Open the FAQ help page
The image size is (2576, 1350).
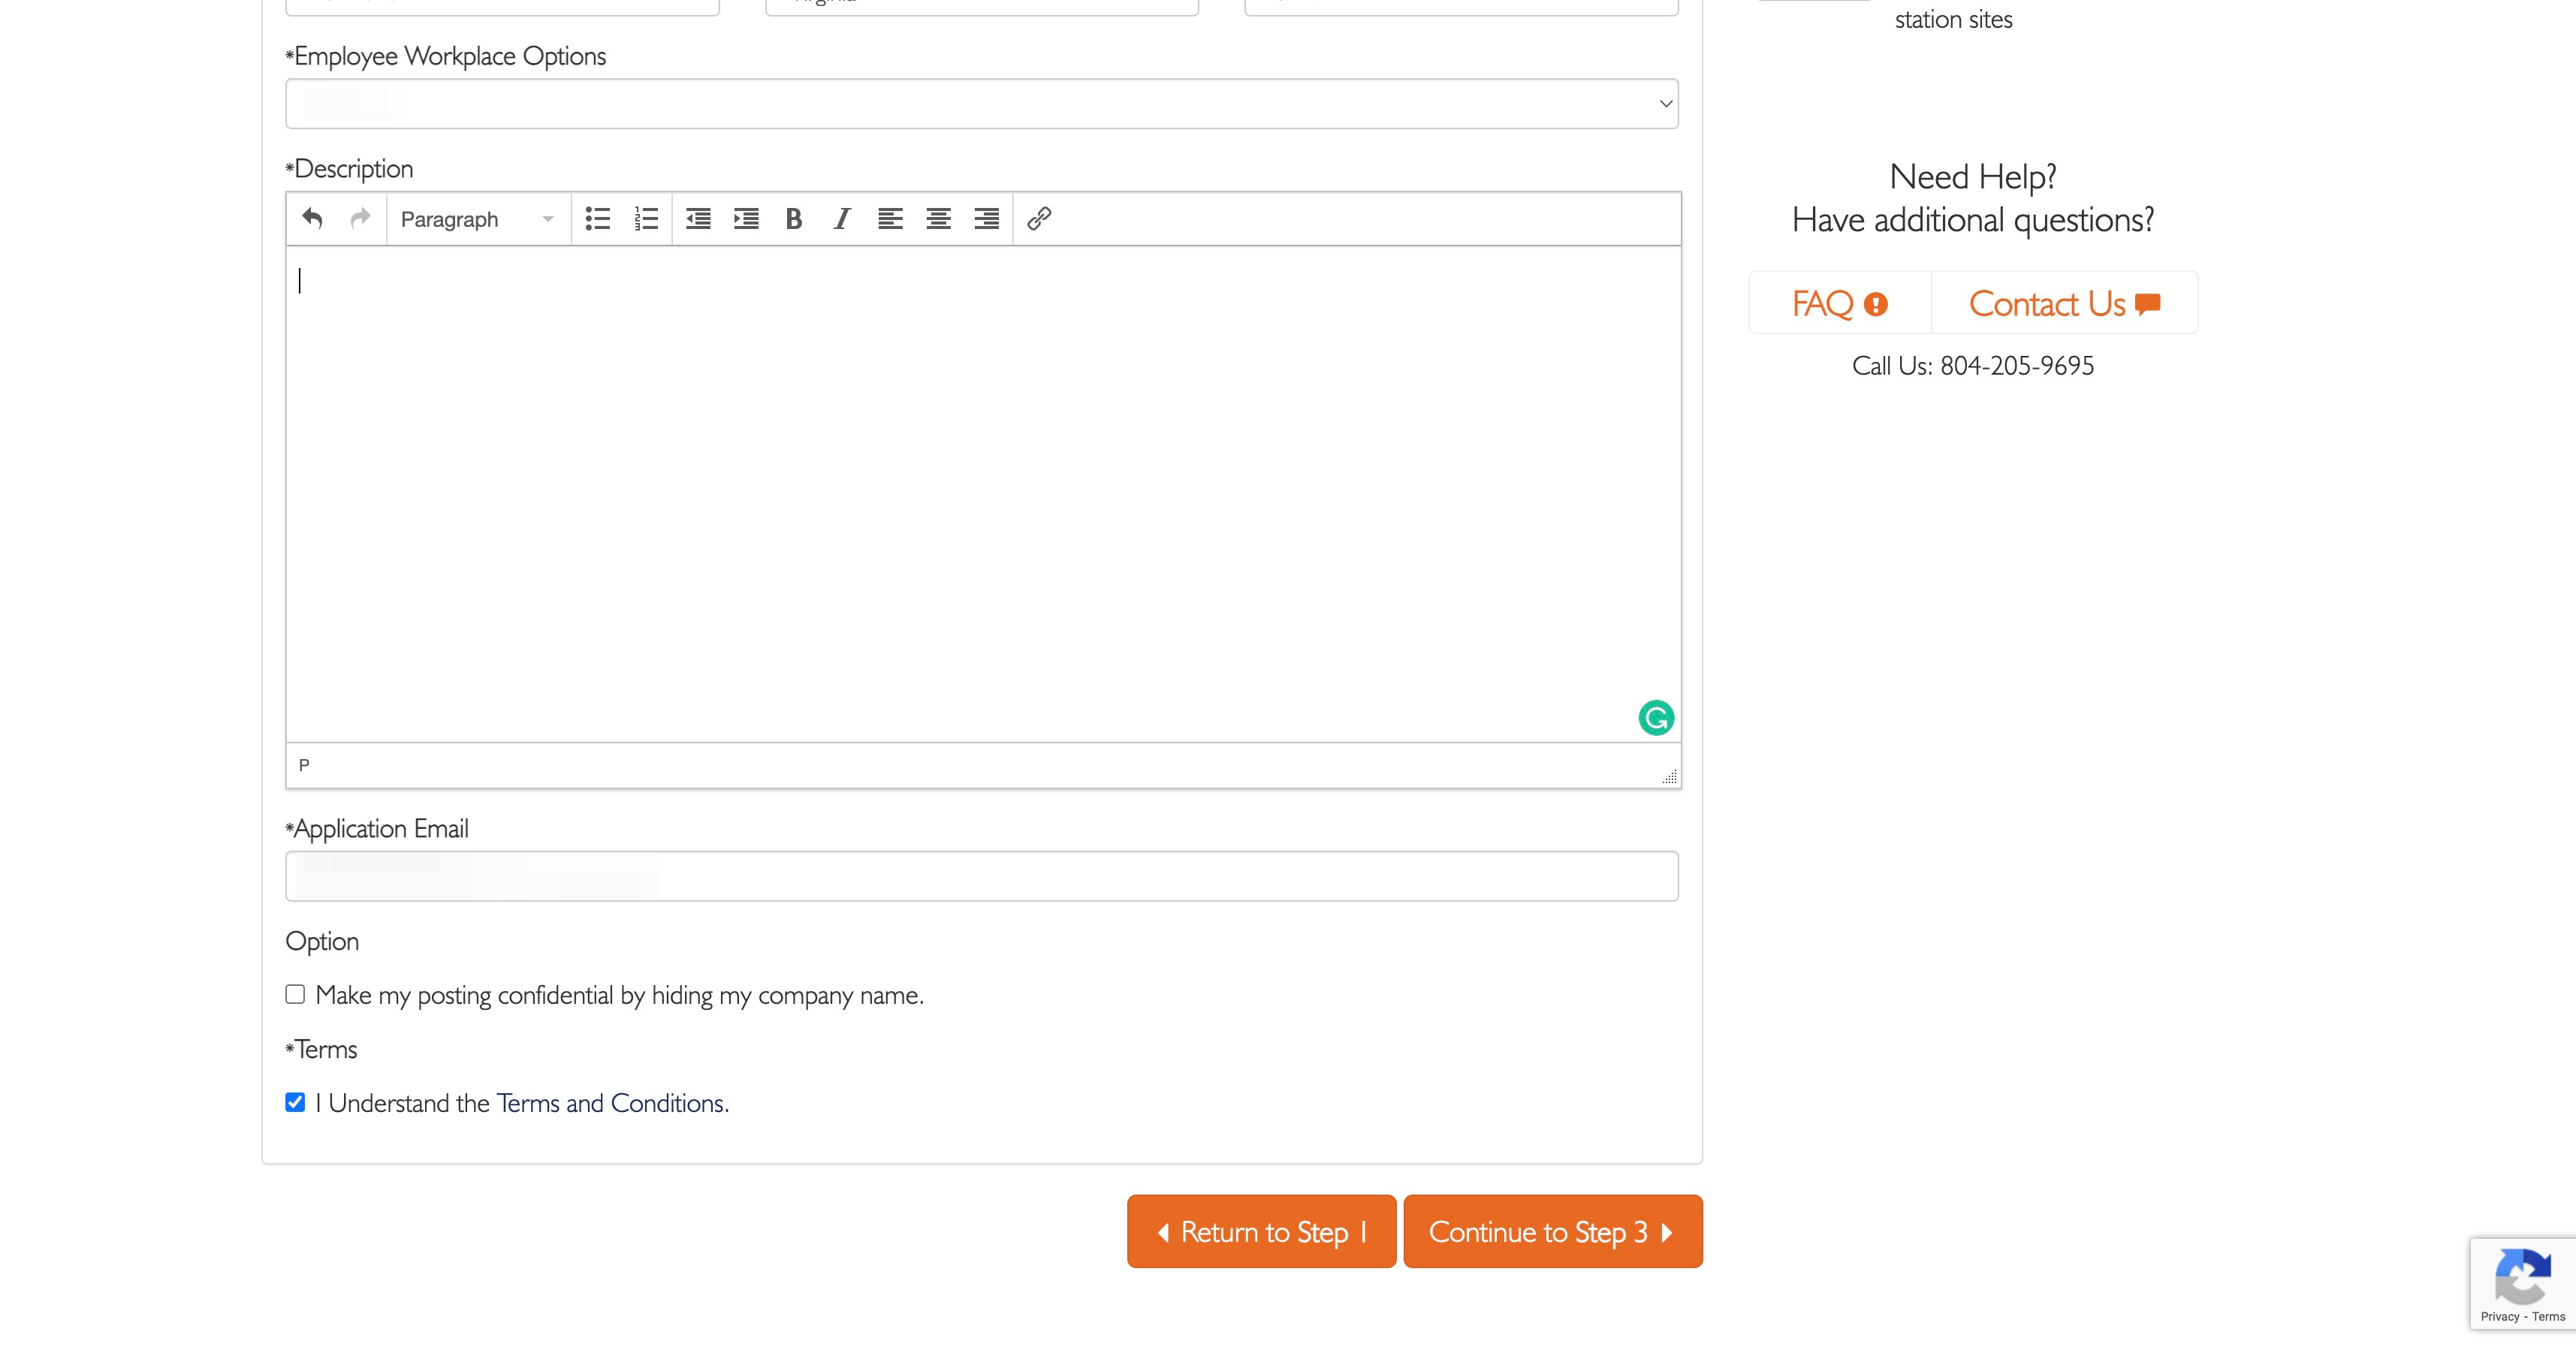click(x=1839, y=303)
